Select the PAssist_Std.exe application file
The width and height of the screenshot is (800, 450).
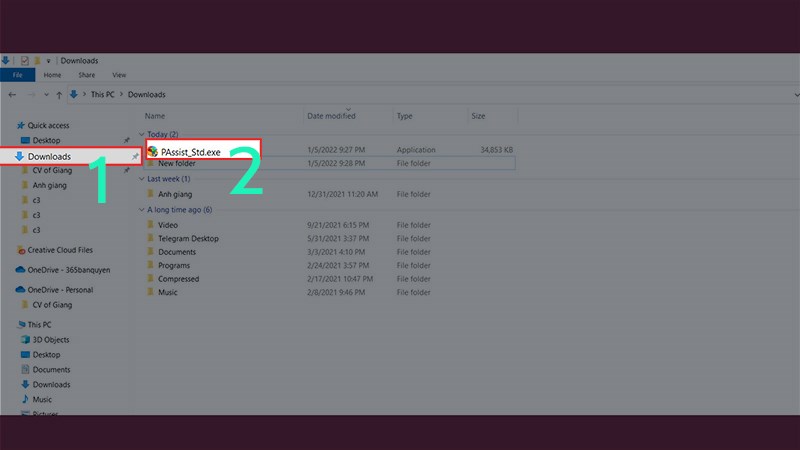pyautogui.click(x=190, y=152)
